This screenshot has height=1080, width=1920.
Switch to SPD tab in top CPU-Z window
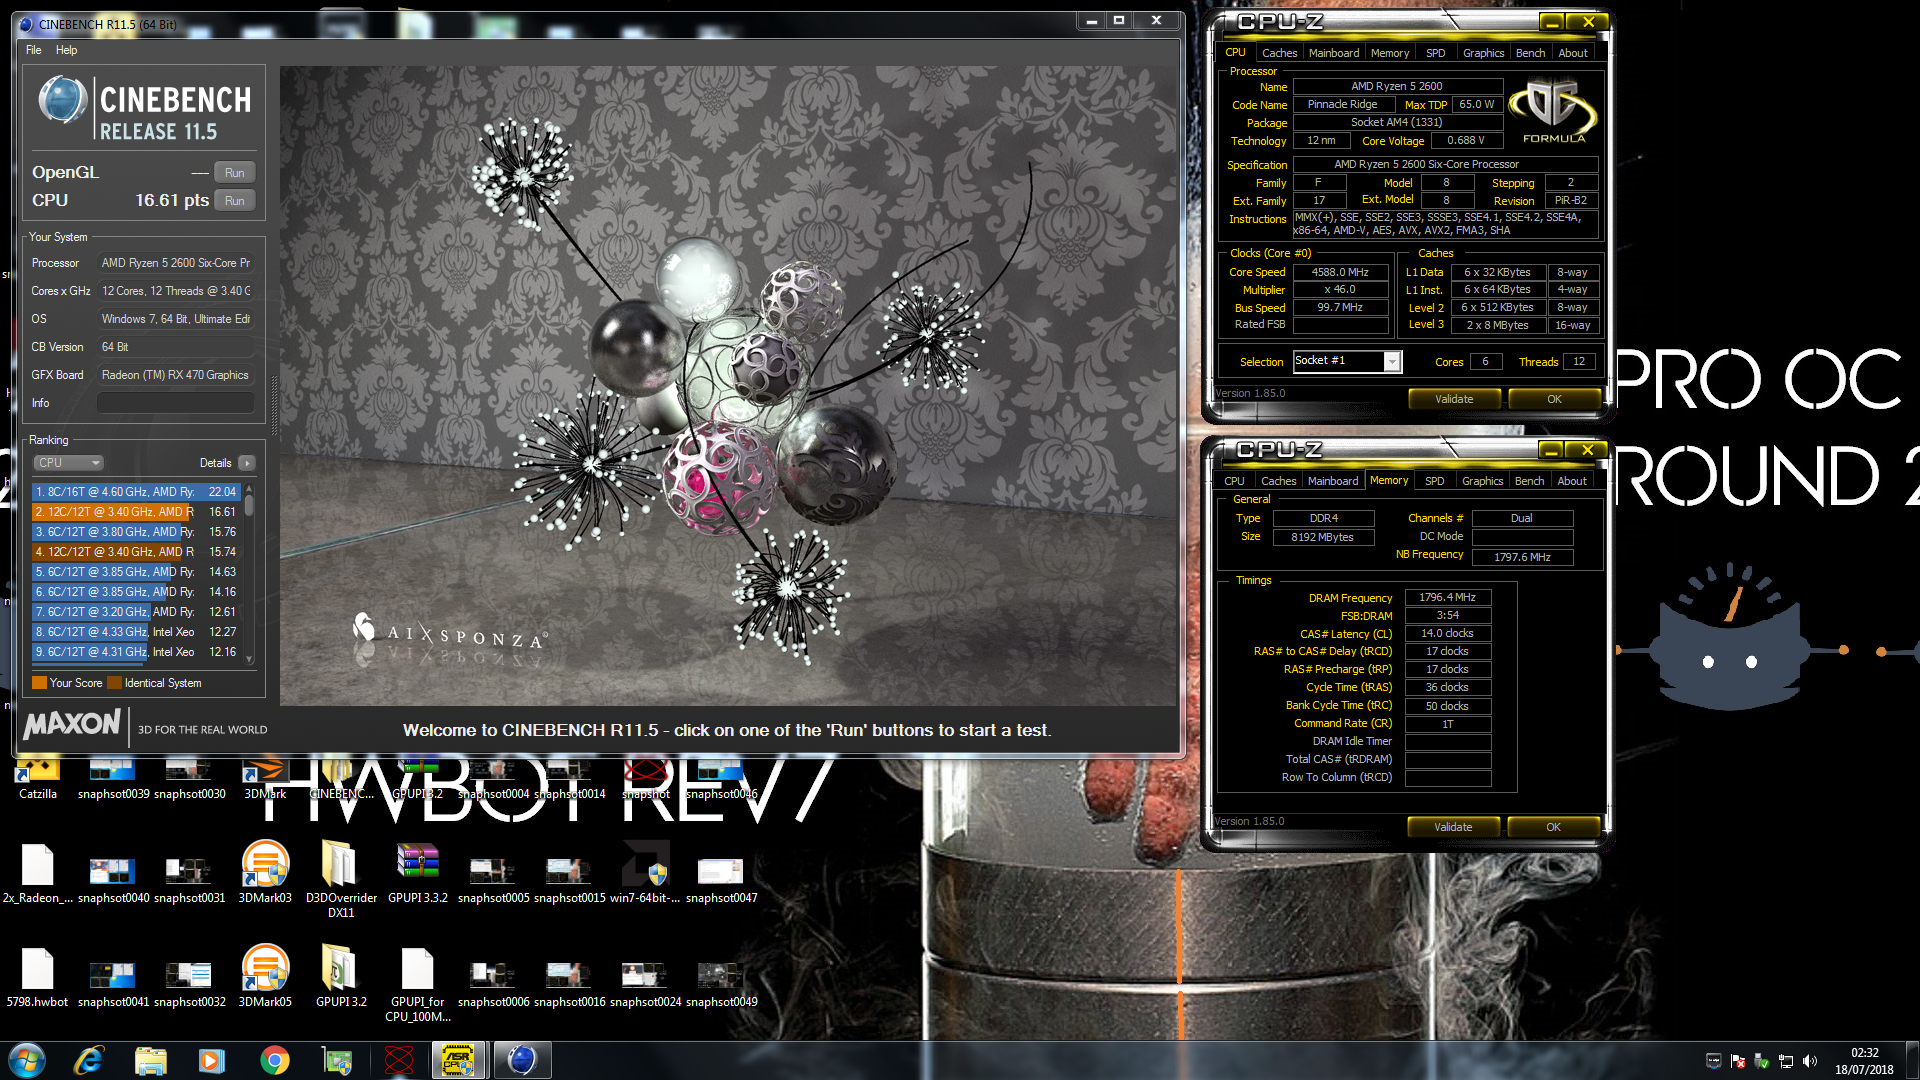click(1436, 53)
